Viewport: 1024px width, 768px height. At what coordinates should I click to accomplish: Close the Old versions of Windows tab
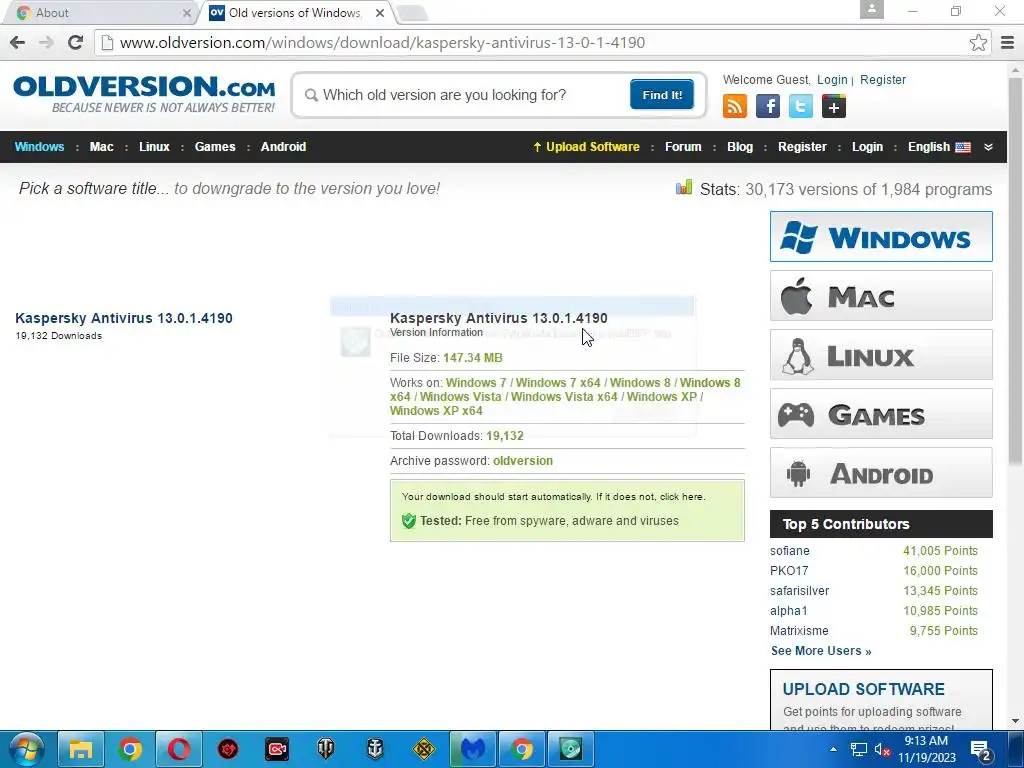pyautogui.click(x=381, y=12)
